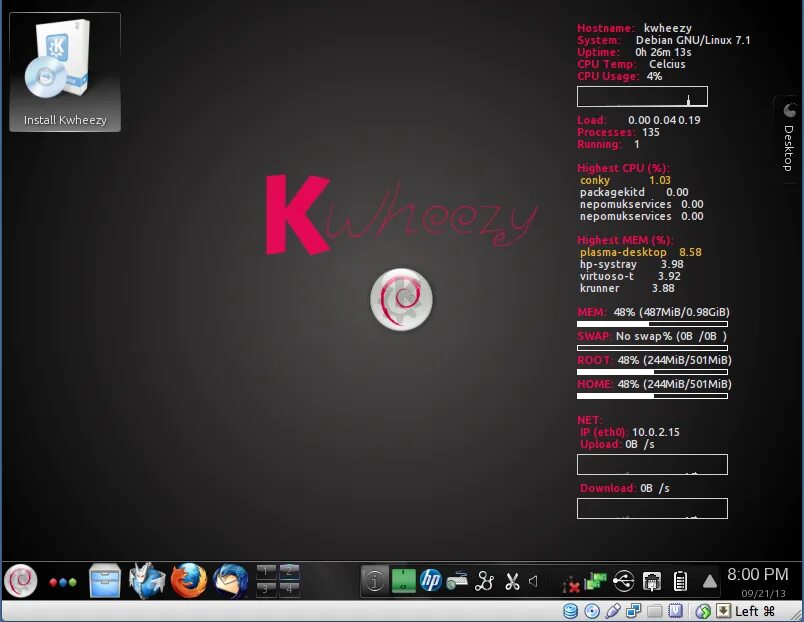Click the Download network graph
804x622 pixels.
tap(652, 509)
